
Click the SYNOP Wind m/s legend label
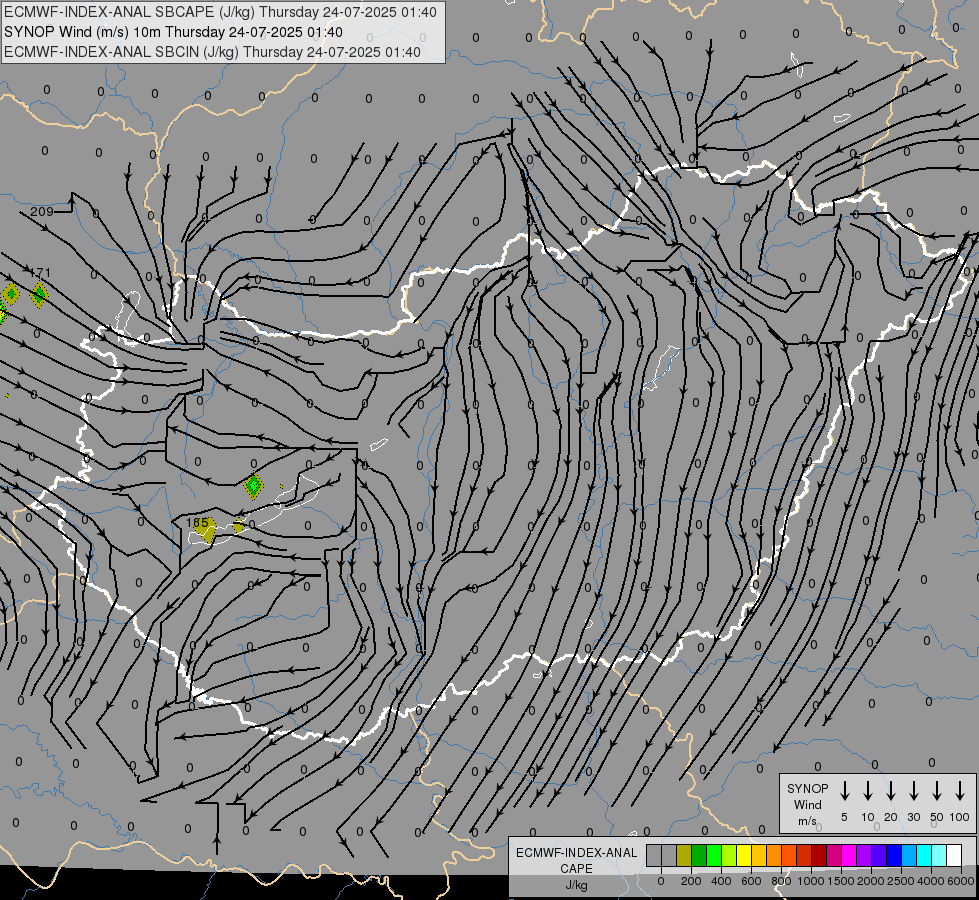(x=807, y=804)
